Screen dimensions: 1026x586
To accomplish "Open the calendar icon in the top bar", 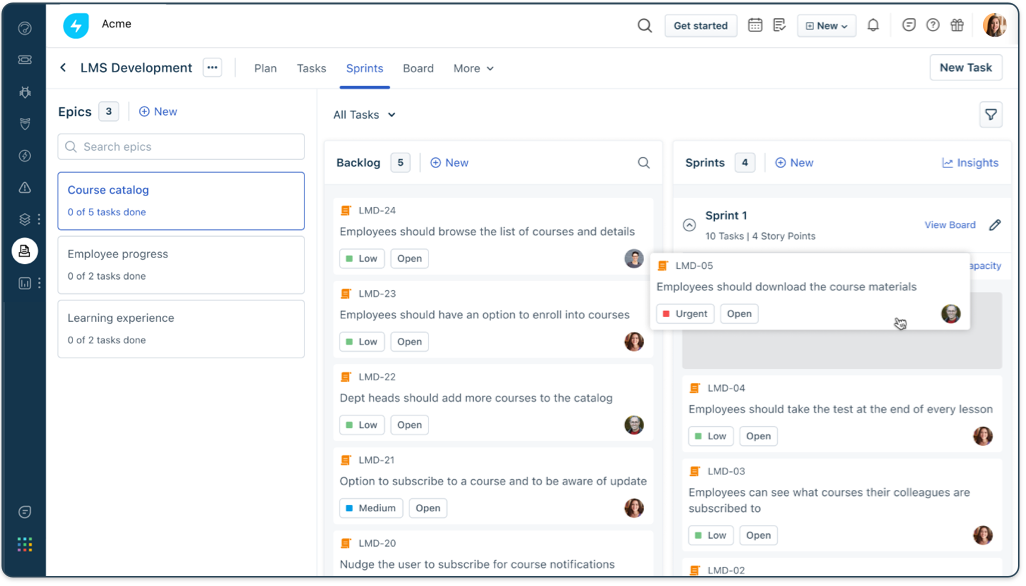I will pos(755,25).
